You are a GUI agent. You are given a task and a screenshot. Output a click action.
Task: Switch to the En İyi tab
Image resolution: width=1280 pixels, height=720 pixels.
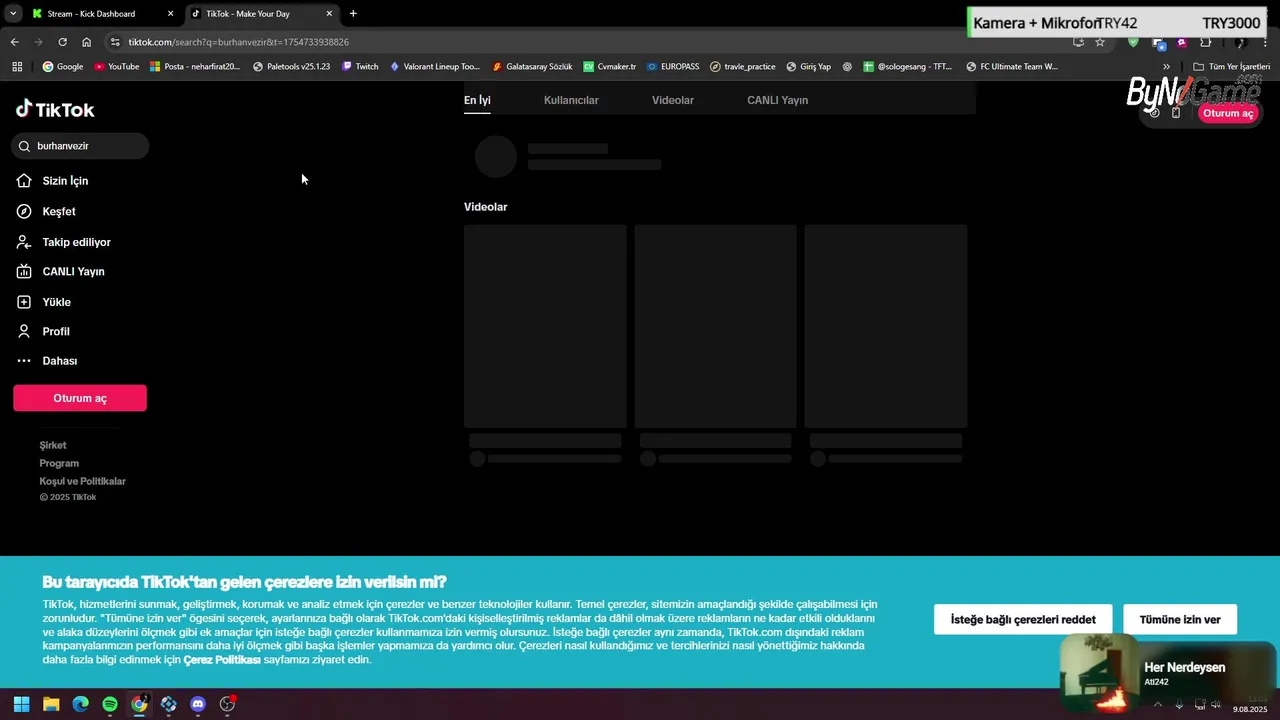[477, 100]
